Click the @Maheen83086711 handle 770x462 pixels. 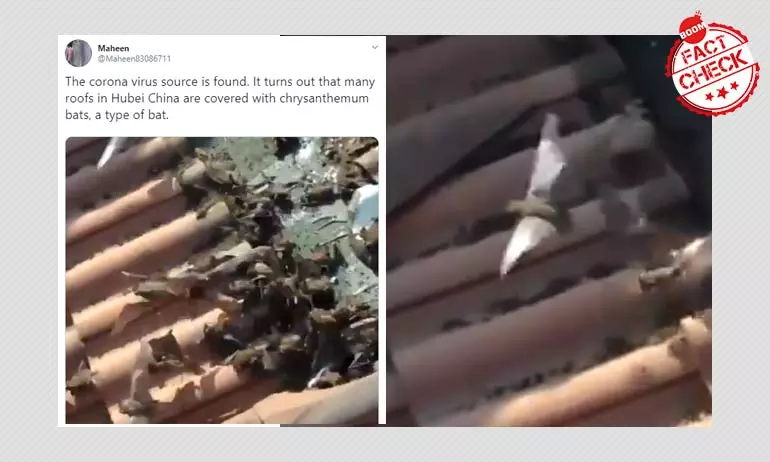134,58
